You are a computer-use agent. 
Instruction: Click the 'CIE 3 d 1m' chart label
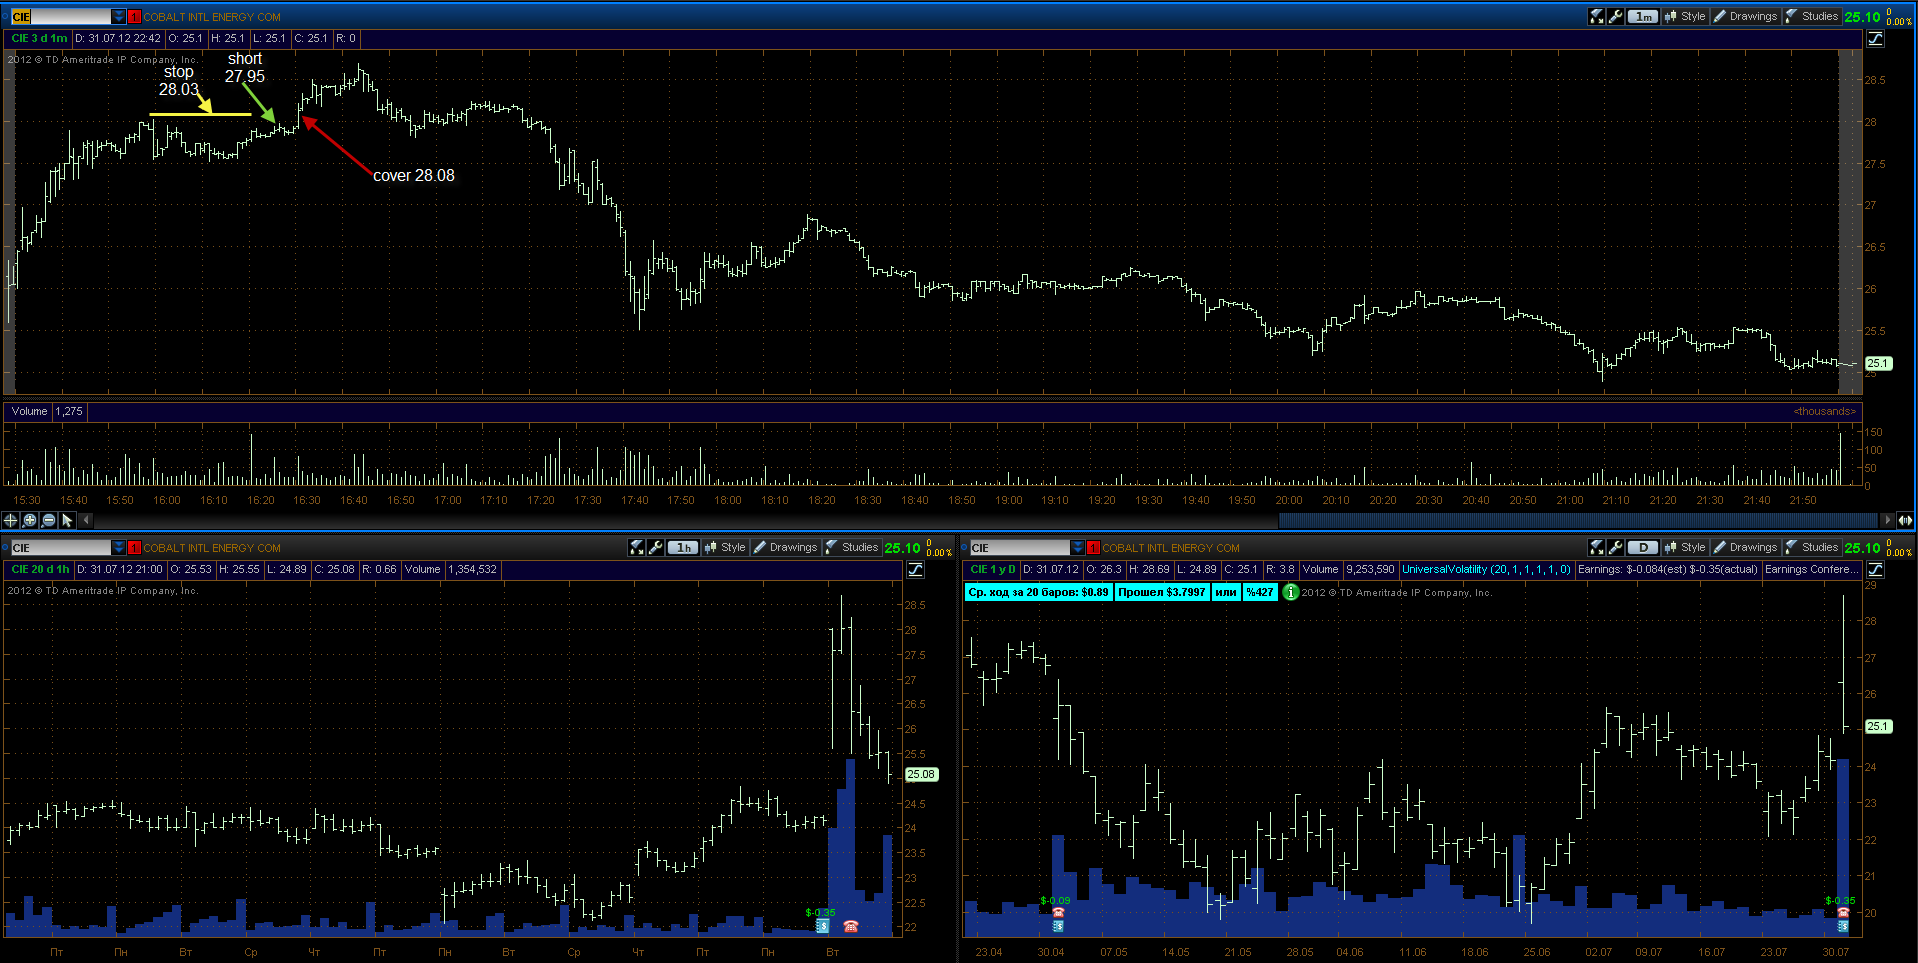click(39, 38)
